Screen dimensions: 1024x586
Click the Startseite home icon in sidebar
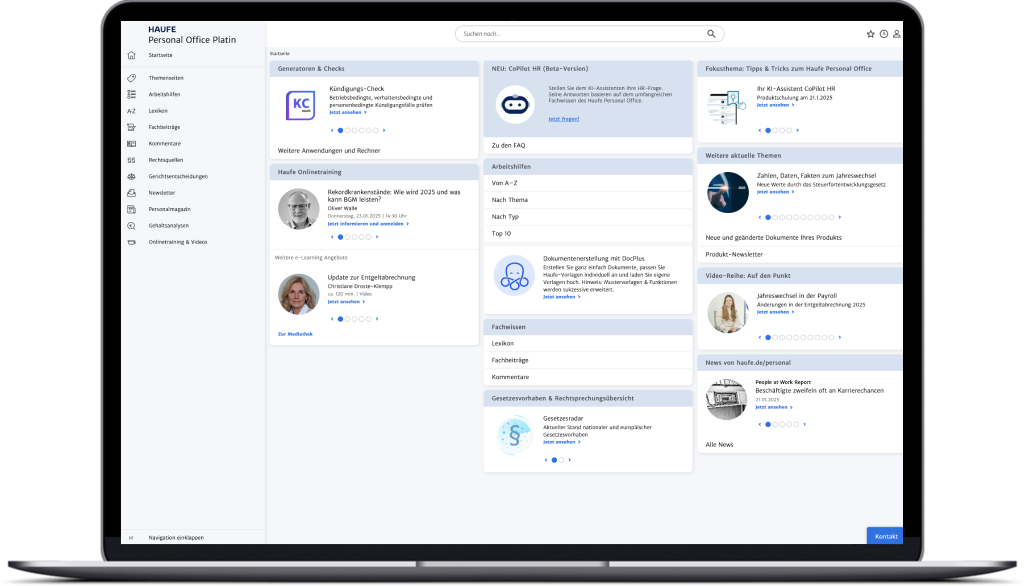click(131, 55)
